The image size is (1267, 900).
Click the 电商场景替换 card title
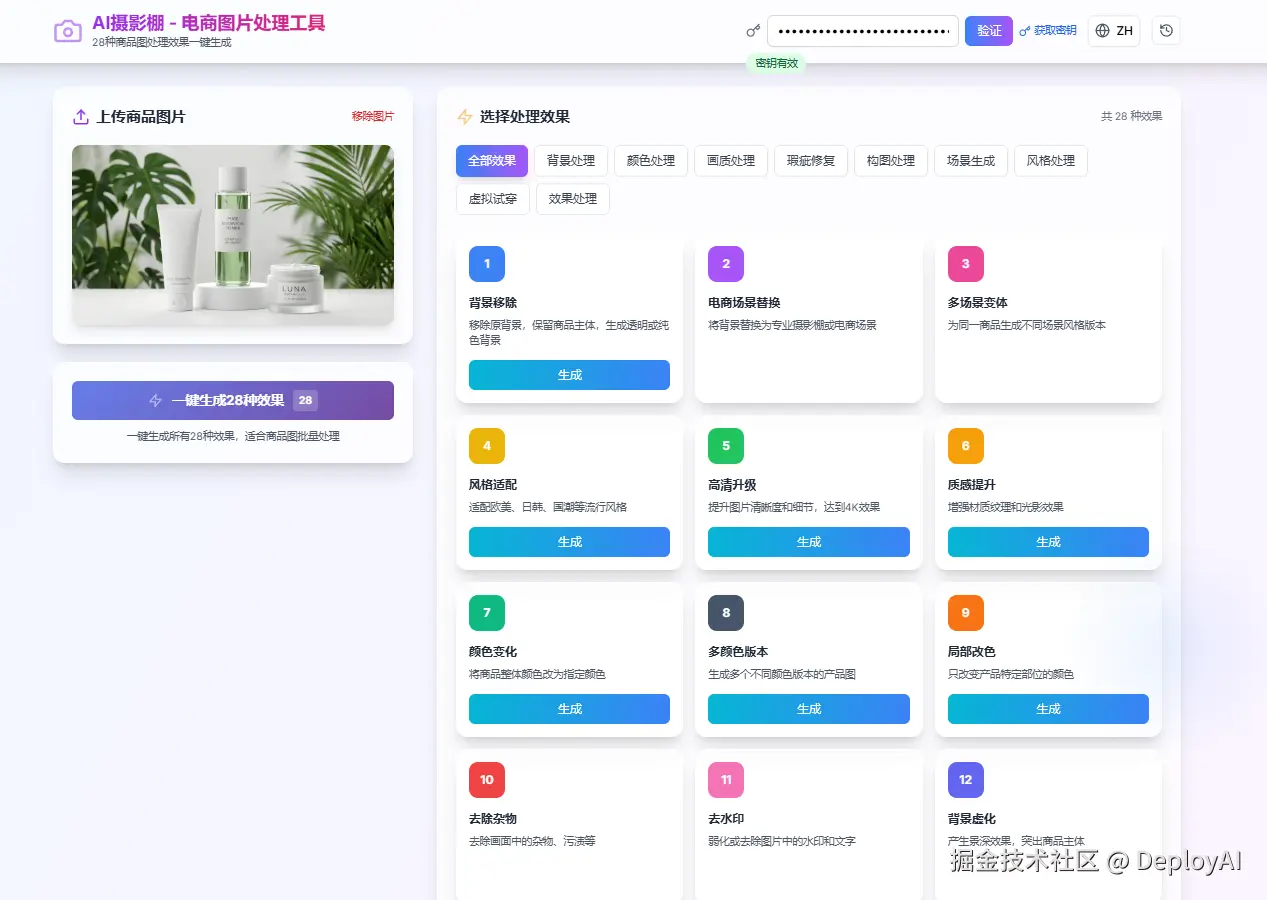point(744,303)
